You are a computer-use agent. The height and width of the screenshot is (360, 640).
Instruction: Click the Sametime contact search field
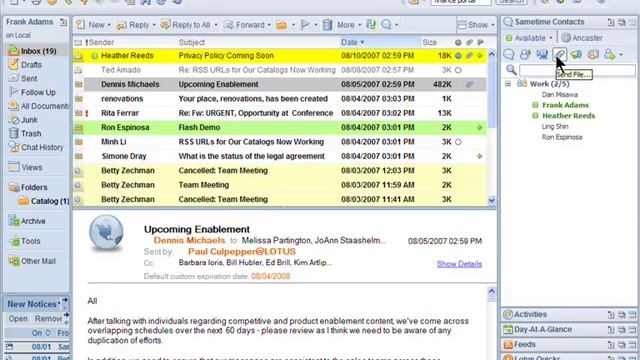(x=577, y=70)
